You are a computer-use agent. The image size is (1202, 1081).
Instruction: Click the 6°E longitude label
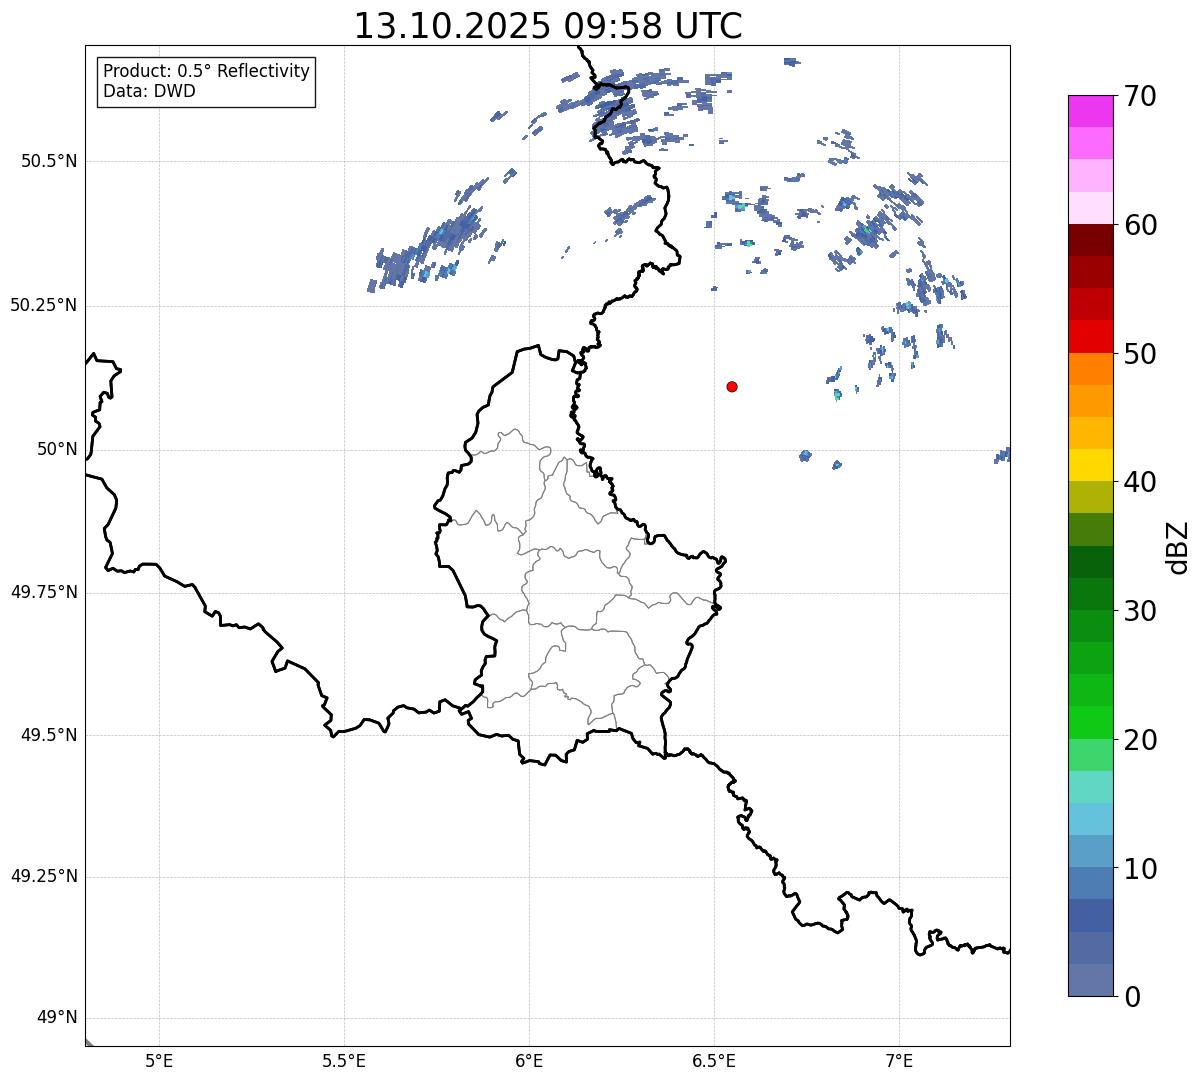[529, 1061]
